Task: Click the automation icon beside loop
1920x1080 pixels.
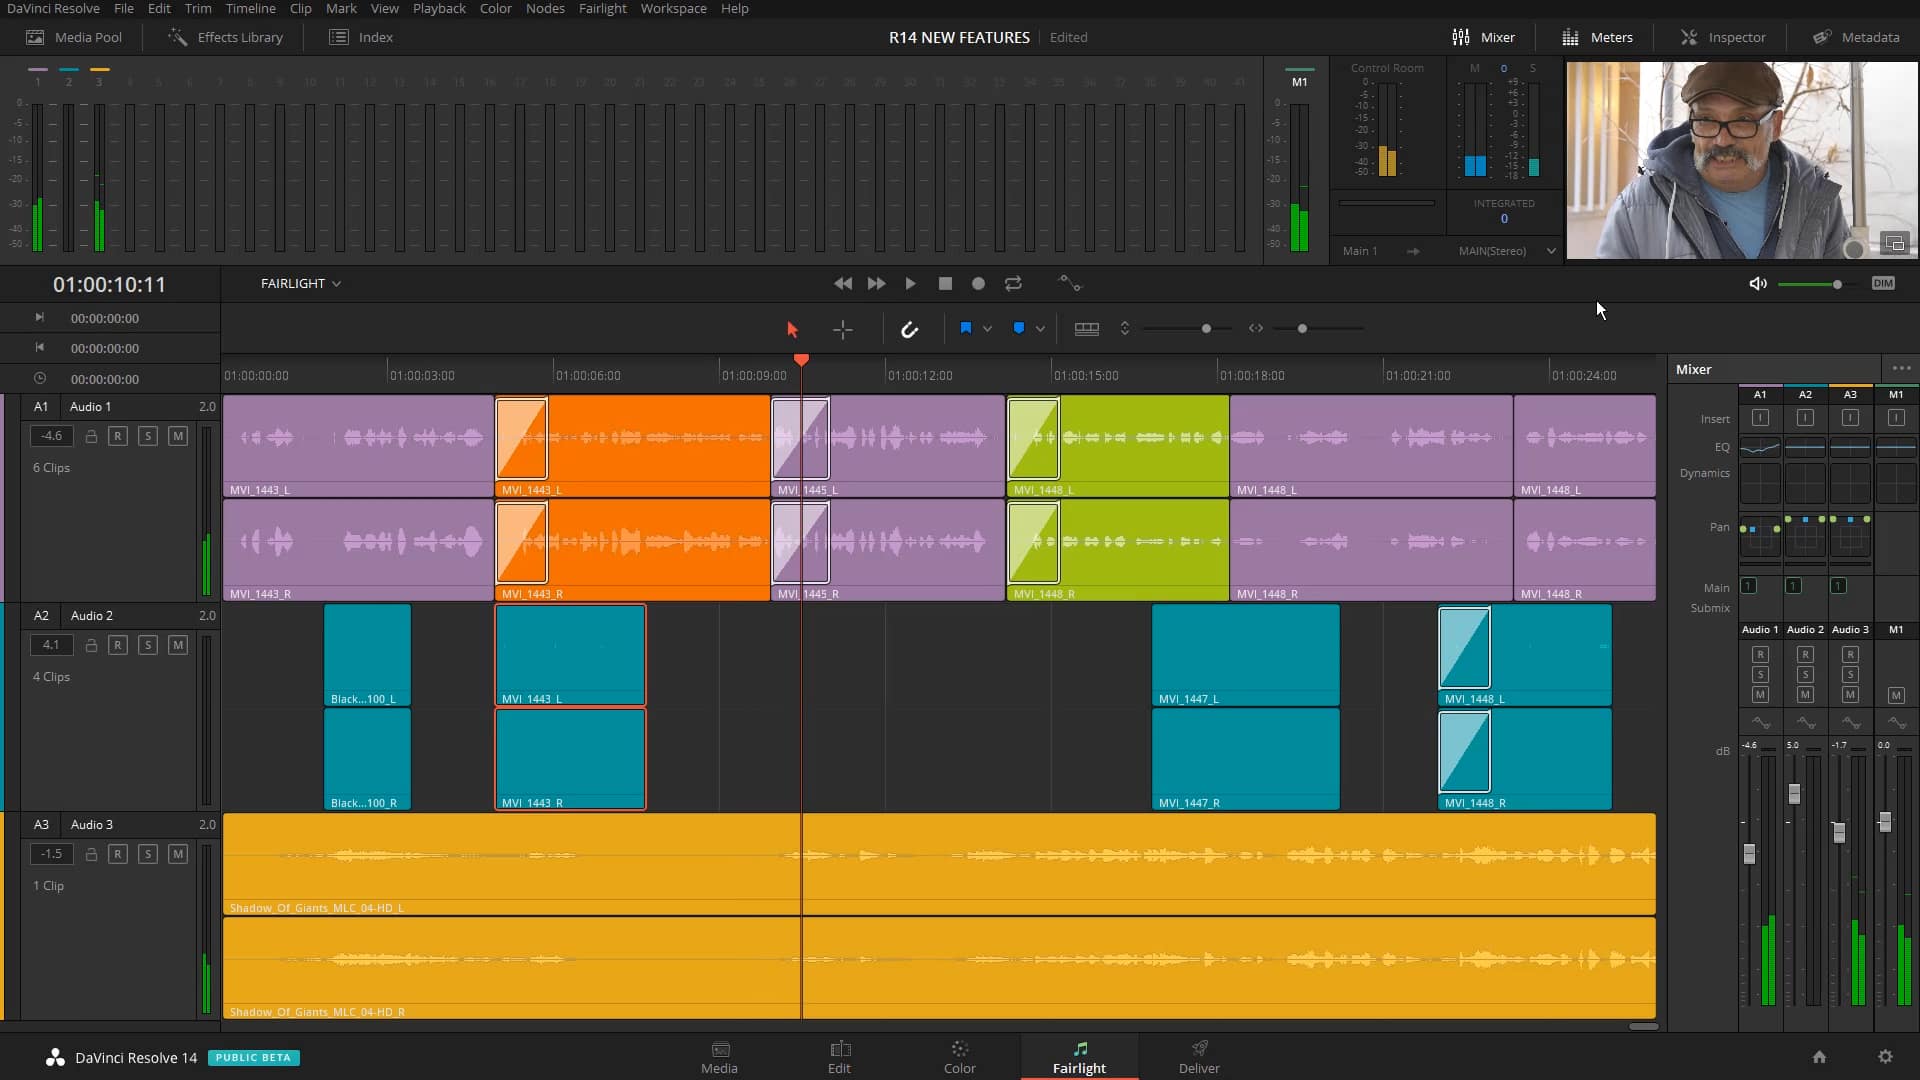Action: tap(1070, 284)
